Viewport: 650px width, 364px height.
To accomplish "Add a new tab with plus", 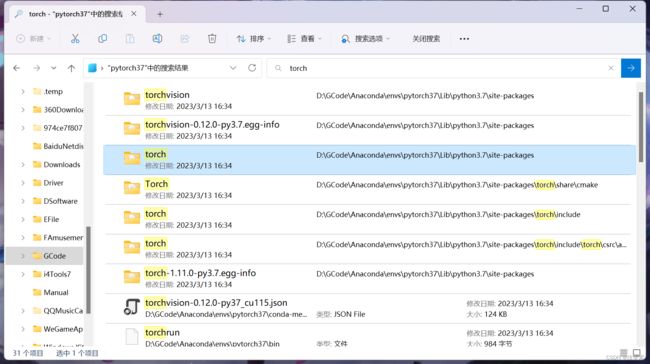I will tap(160, 14).
